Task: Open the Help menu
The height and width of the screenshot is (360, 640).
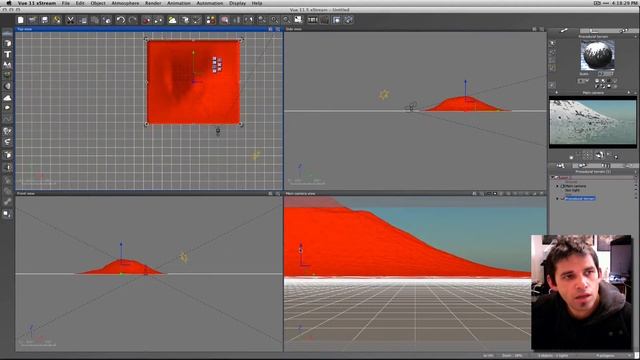Action: pyautogui.click(x=257, y=3)
